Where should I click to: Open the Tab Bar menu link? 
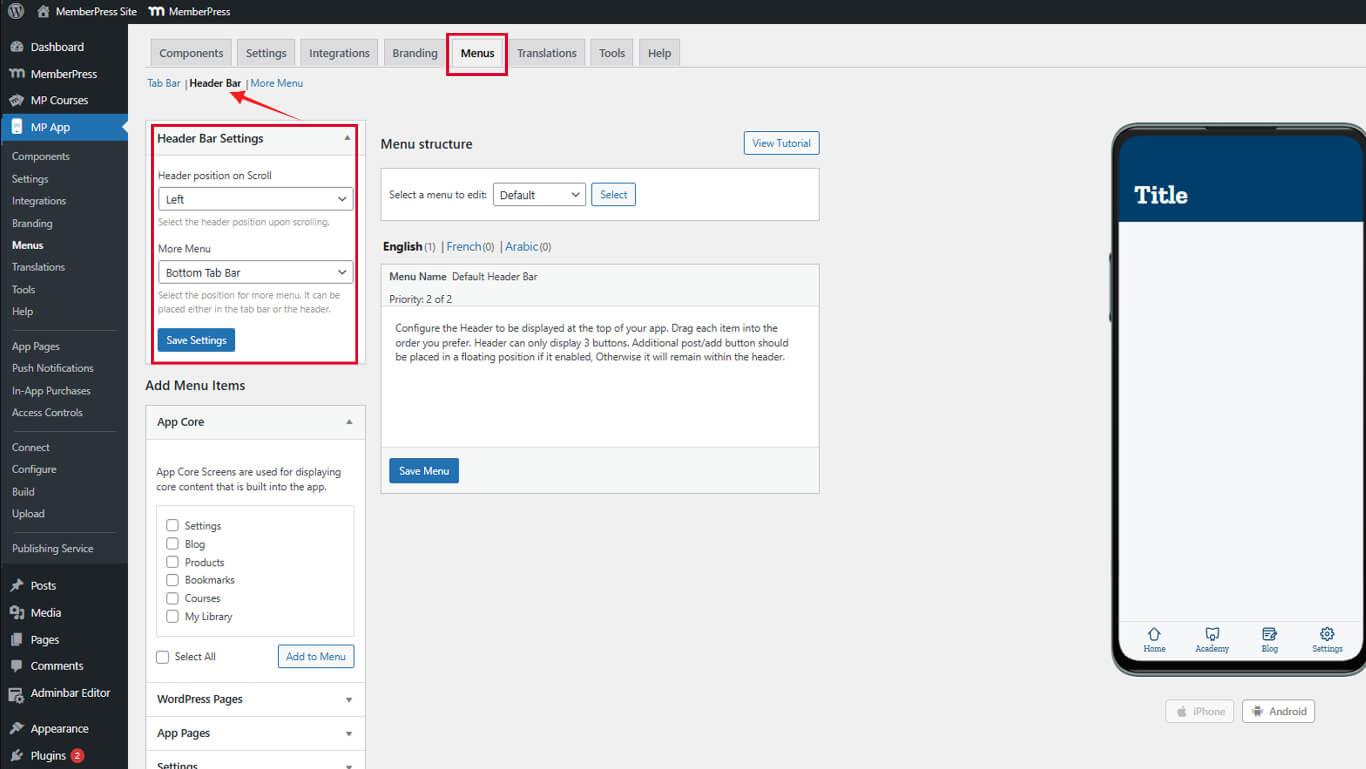coord(163,83)
